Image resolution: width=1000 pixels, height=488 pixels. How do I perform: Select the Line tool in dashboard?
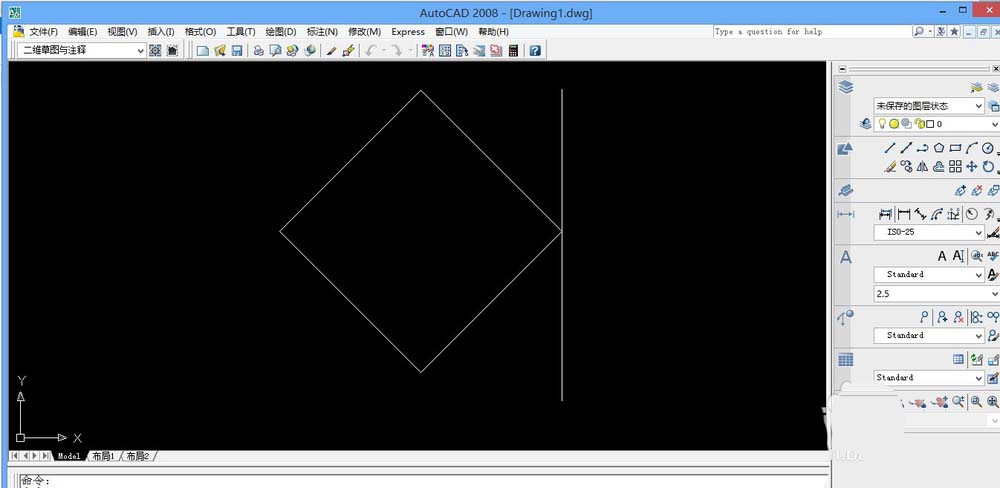coord(890,149)
